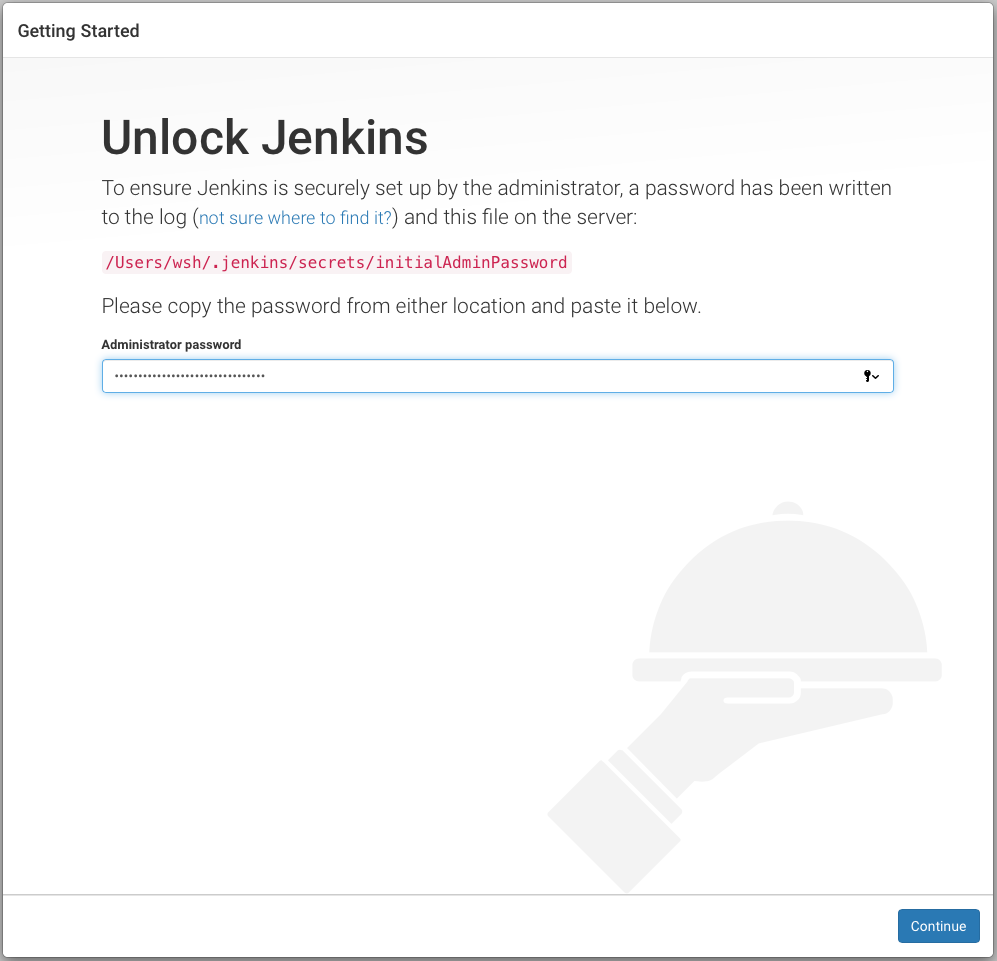Click the masked password dots
The height and width of the screenshot is (961, 997).
point(189,376)
